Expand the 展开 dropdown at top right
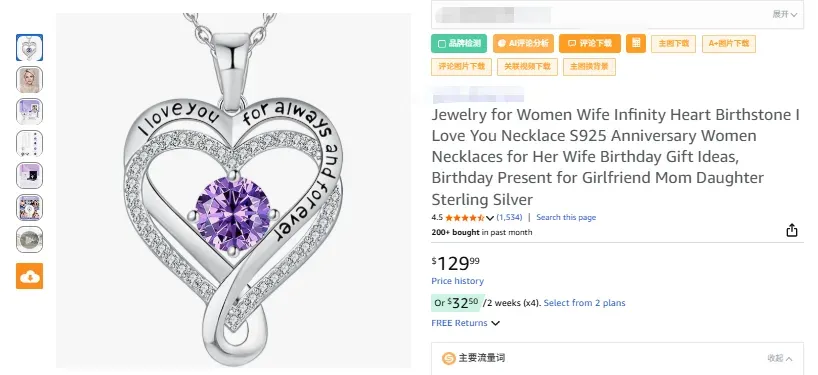Image resolution: width=818 pixels, height=375 pixels. click(x=785, y=15)
